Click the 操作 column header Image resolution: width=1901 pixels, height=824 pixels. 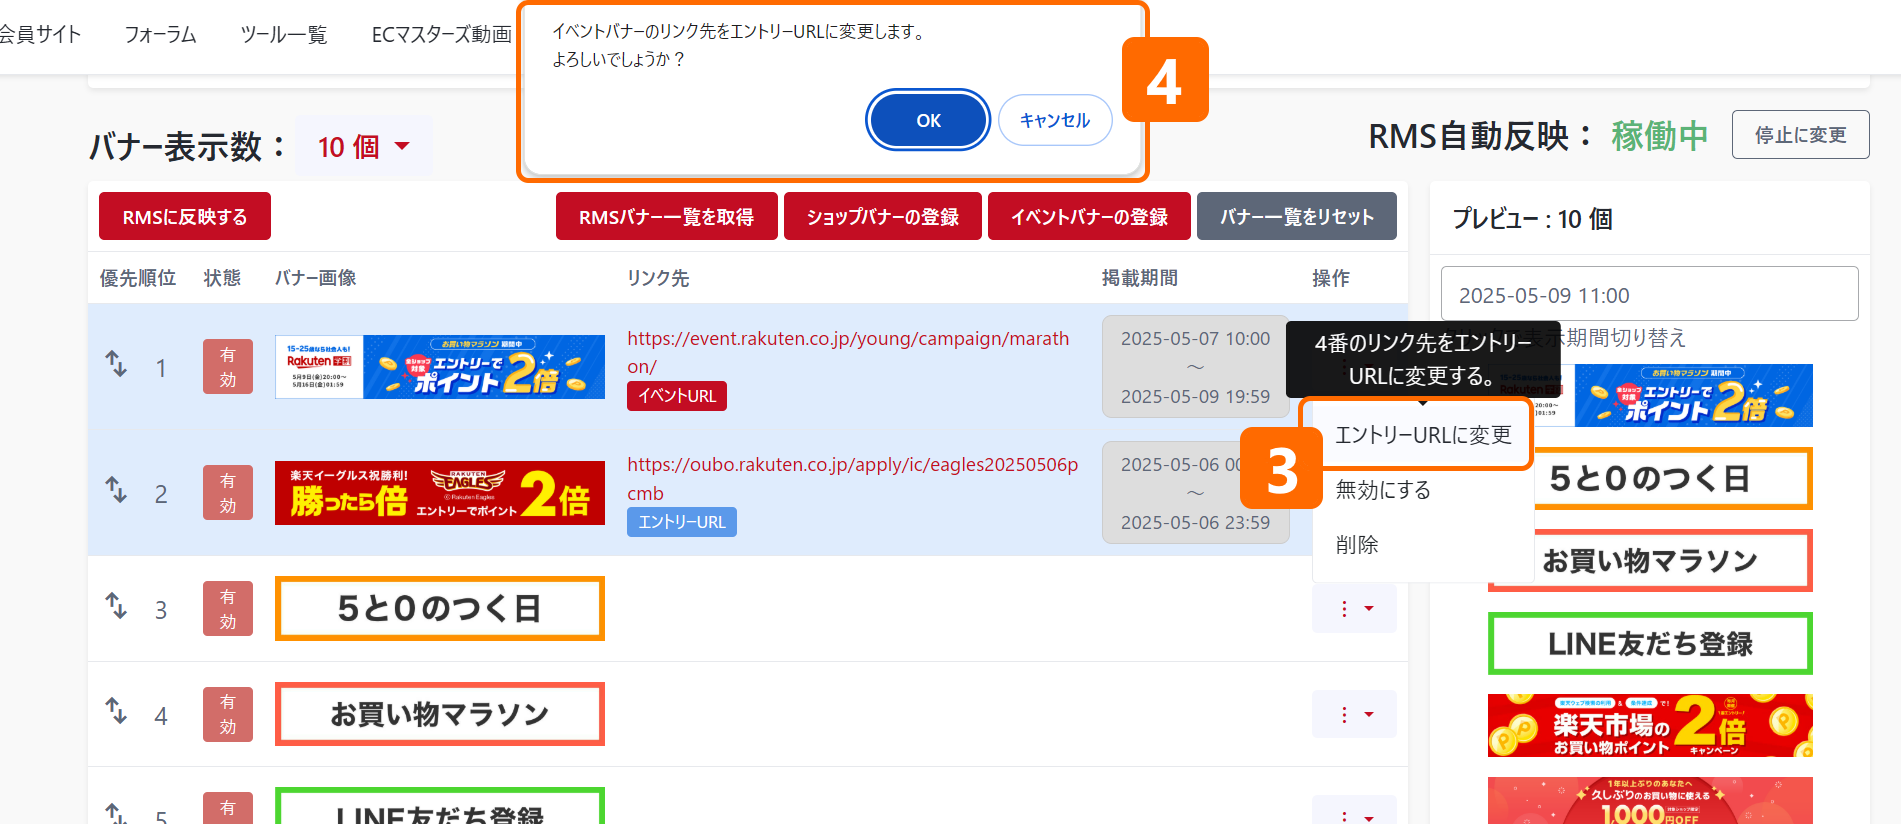coord(1331,278)
